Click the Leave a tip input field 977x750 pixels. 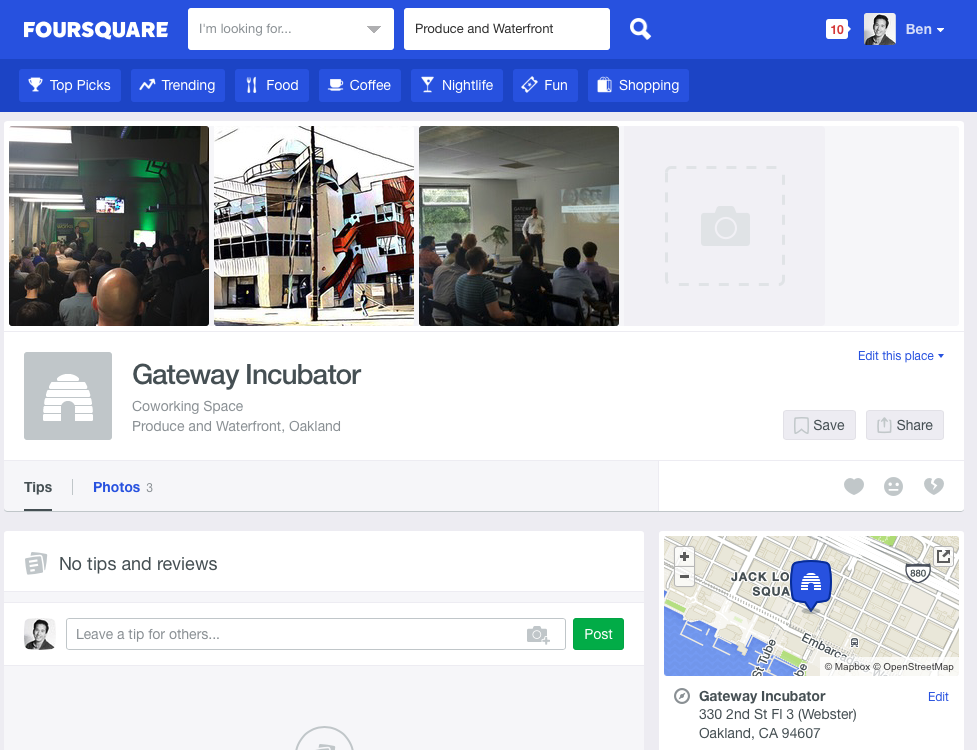pos(316,634)
